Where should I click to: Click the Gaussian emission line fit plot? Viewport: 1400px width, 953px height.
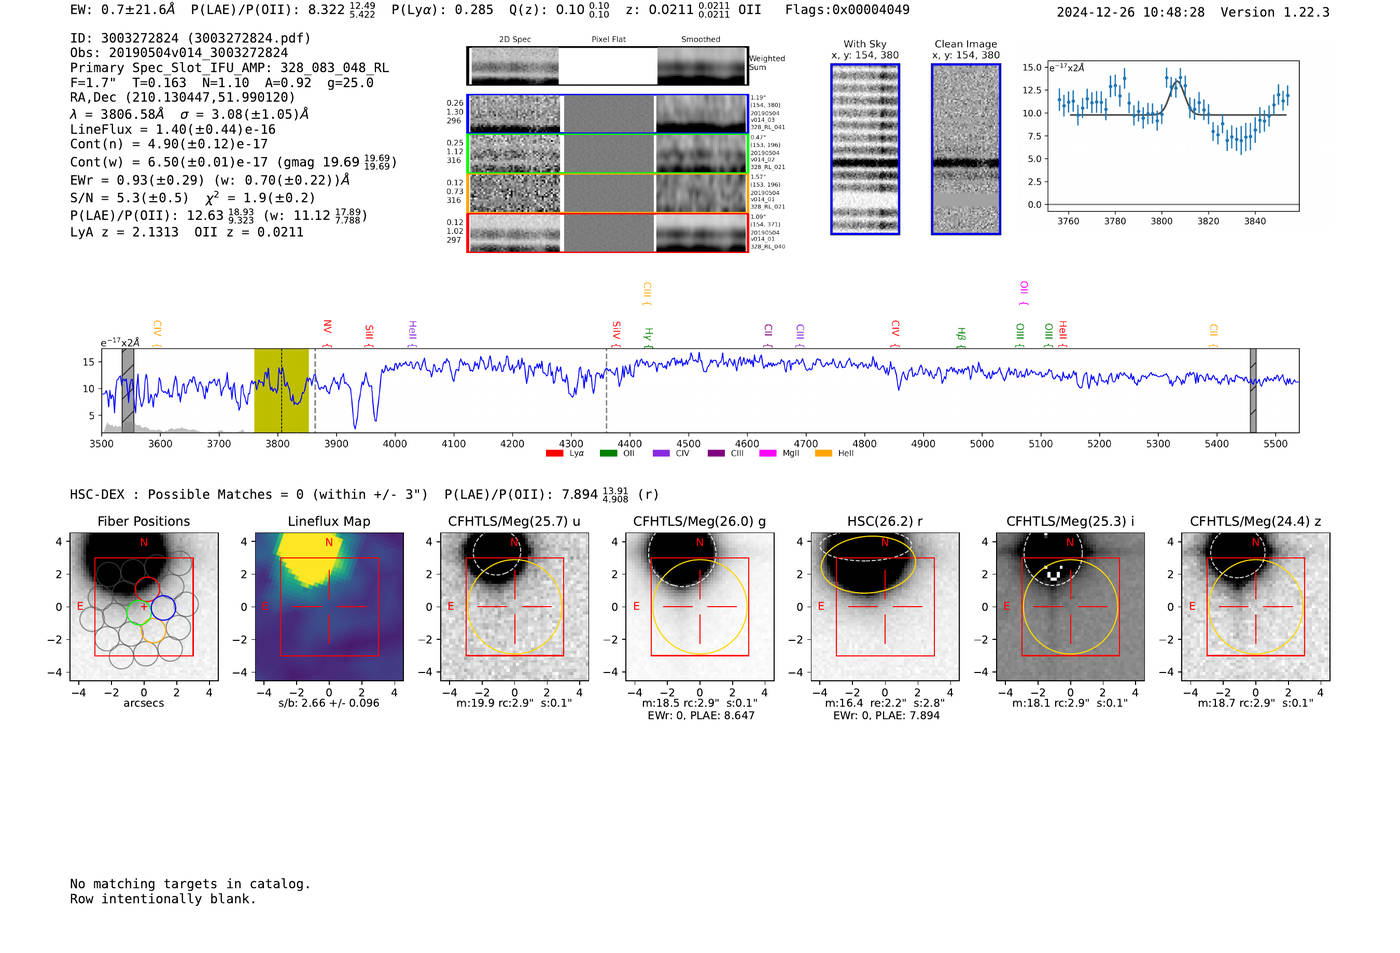pos(1172,136)
